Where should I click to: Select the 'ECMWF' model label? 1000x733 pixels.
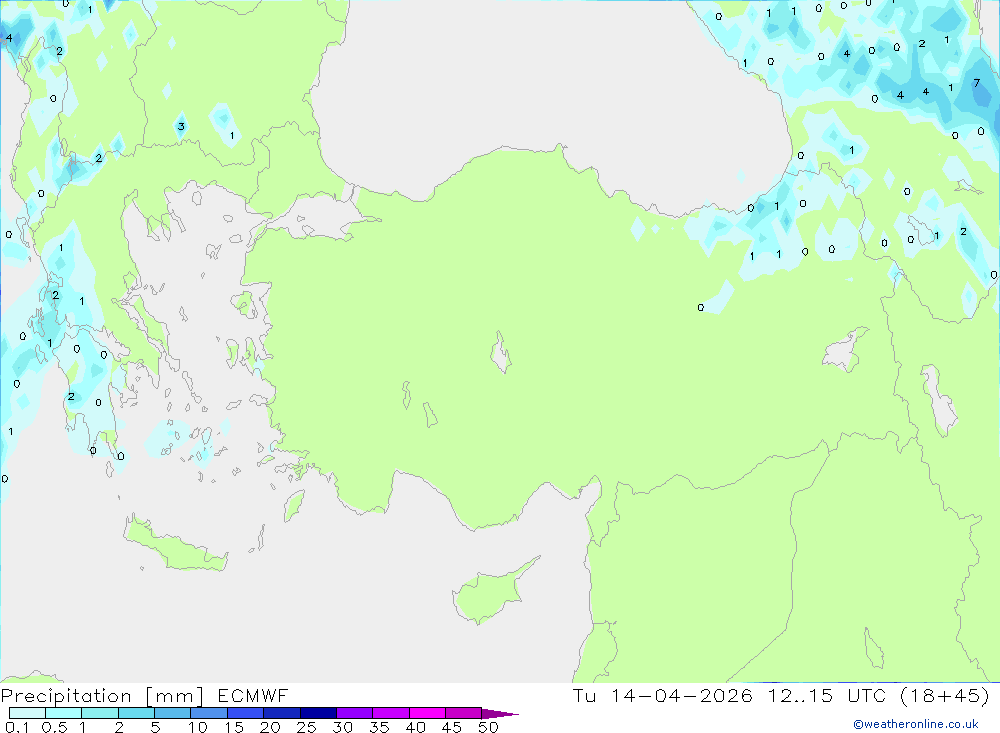(253, 695)
